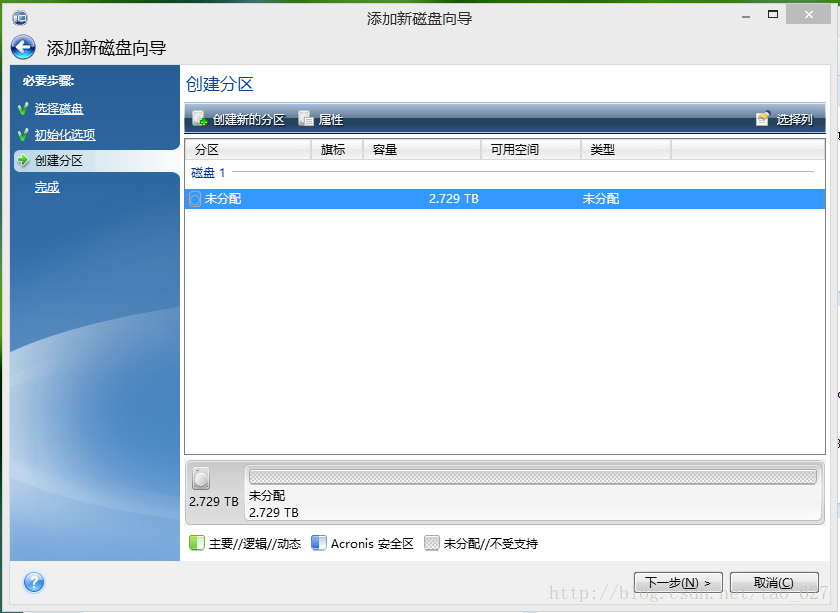This screenshot has width=840, height=613.
Task: Click the 未分配 type cell in the row
Action: tap(601, 199)
